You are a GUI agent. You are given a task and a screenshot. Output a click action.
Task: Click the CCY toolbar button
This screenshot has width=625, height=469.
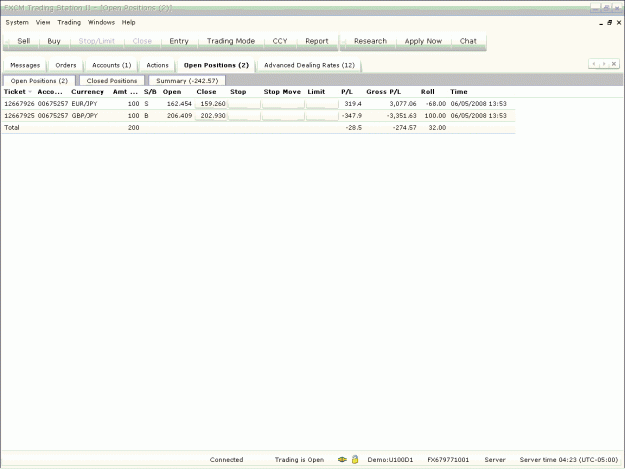pos(280,41)
